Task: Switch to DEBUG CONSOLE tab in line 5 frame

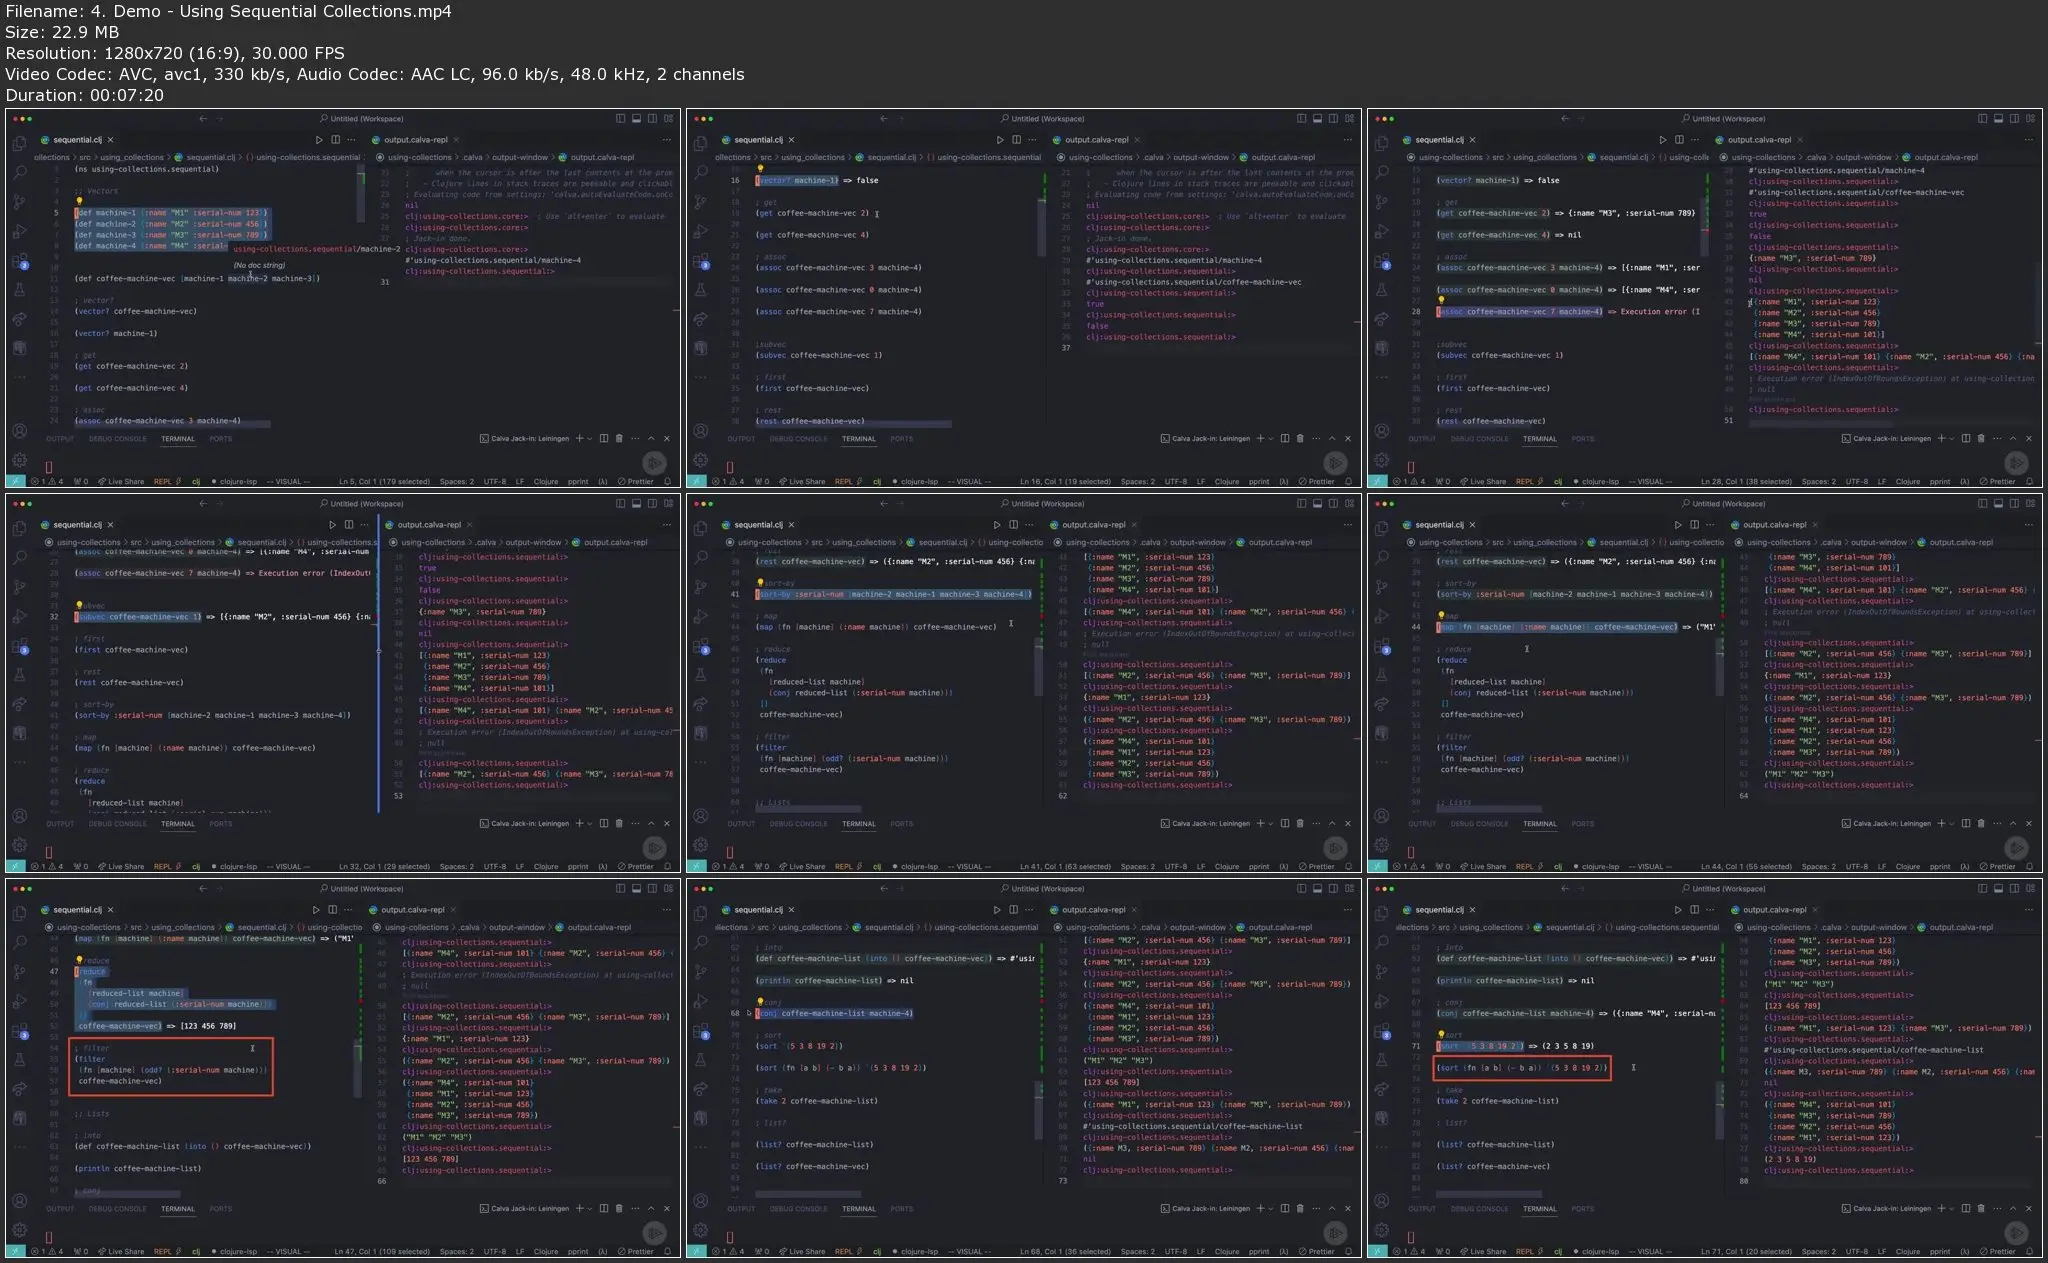Action: pos(117,438)
